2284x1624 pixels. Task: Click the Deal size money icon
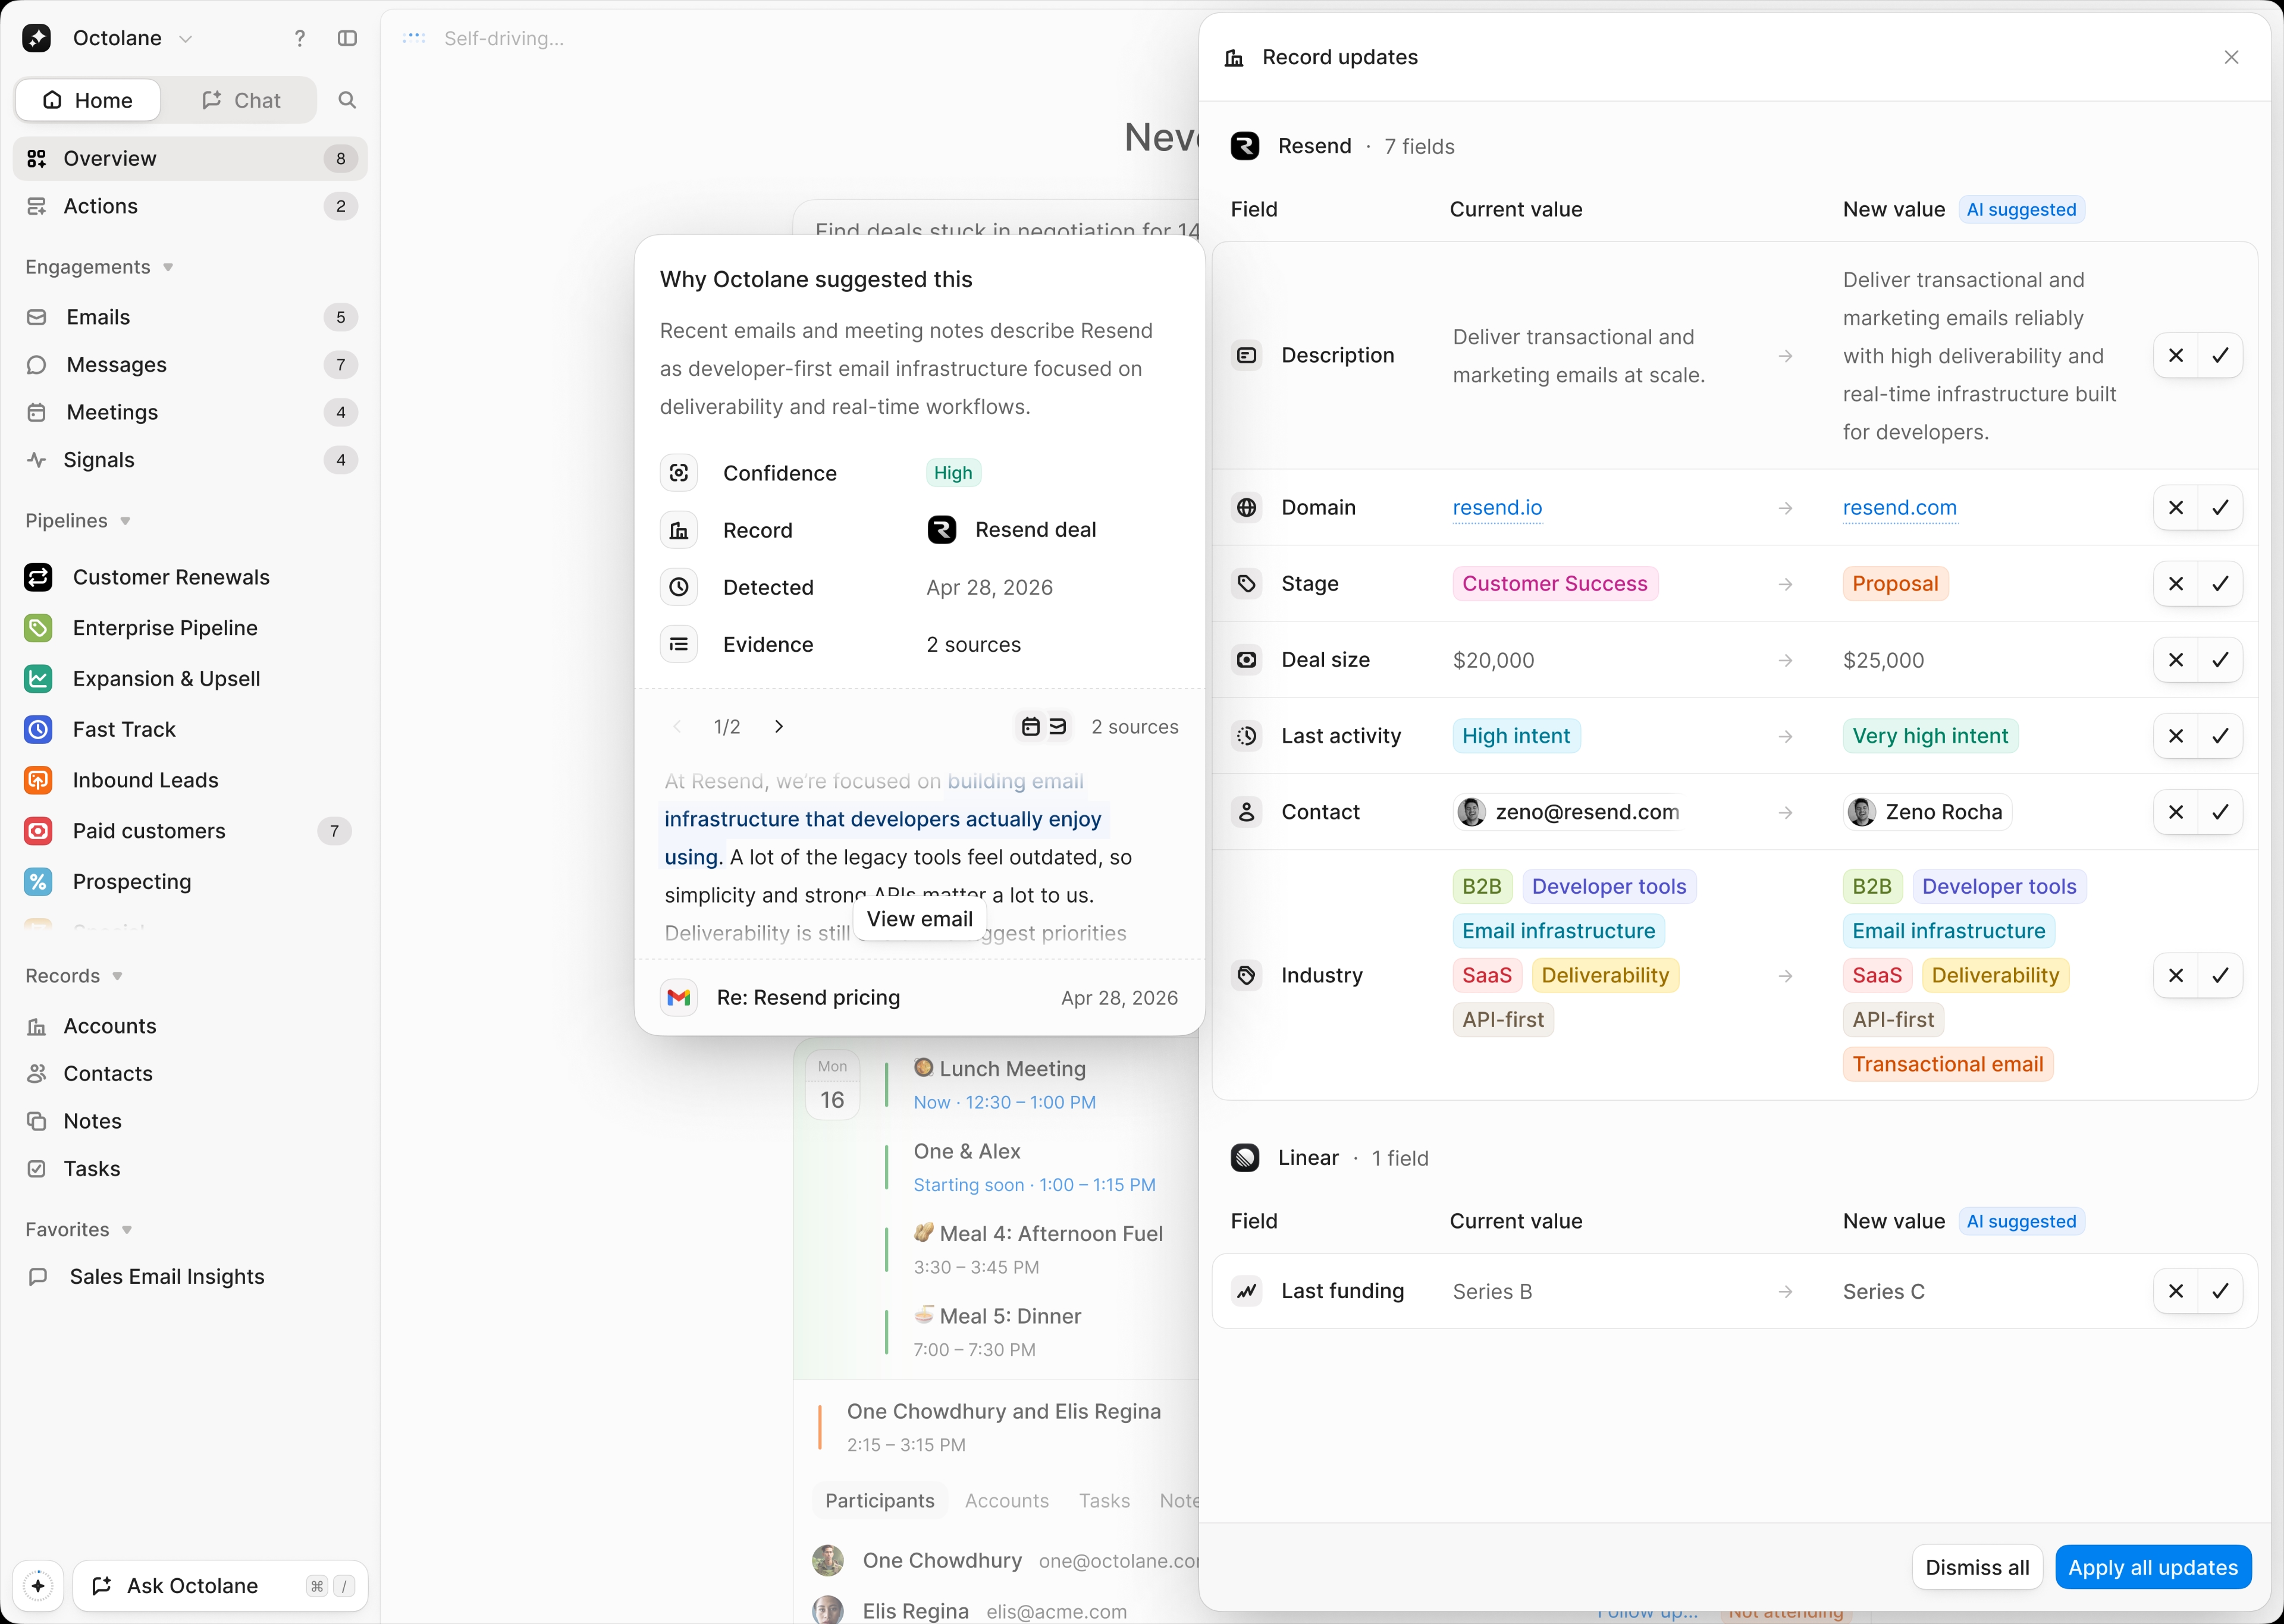click(1247, 660)
